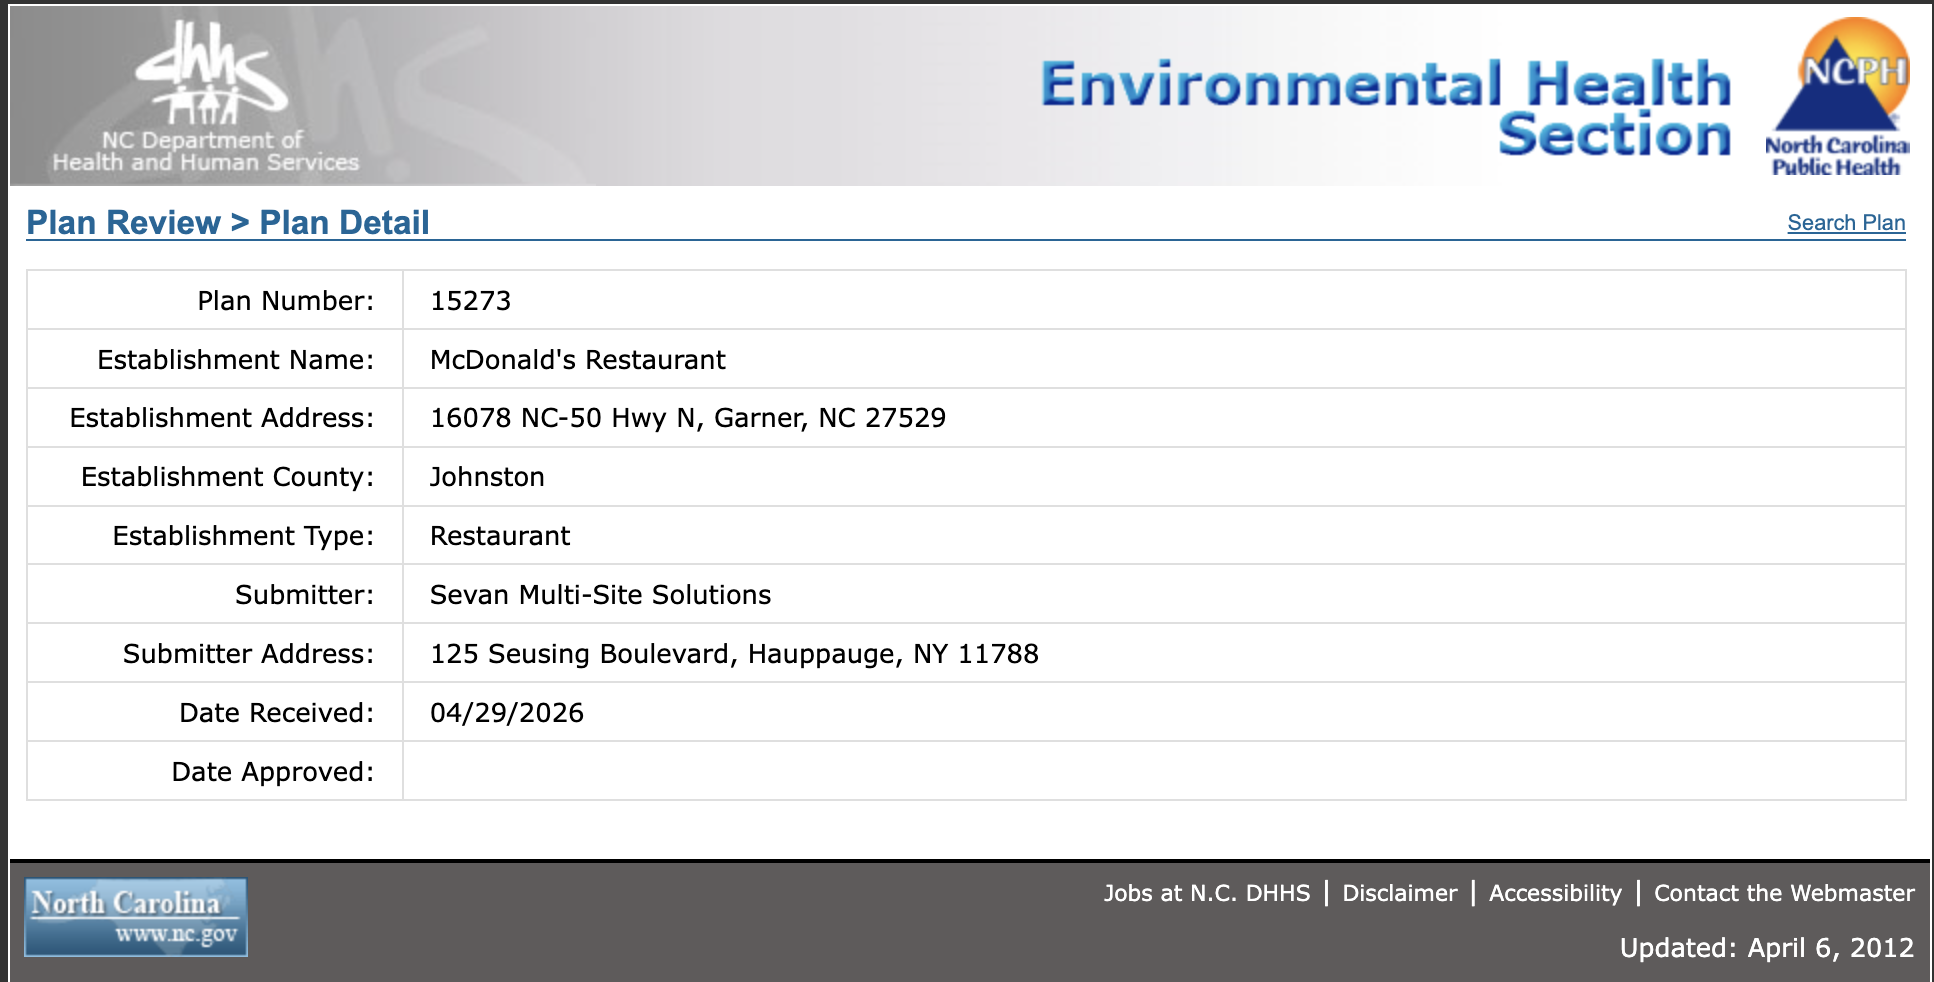Click establishment name McDonald's Restaurant

coord(577,360)
